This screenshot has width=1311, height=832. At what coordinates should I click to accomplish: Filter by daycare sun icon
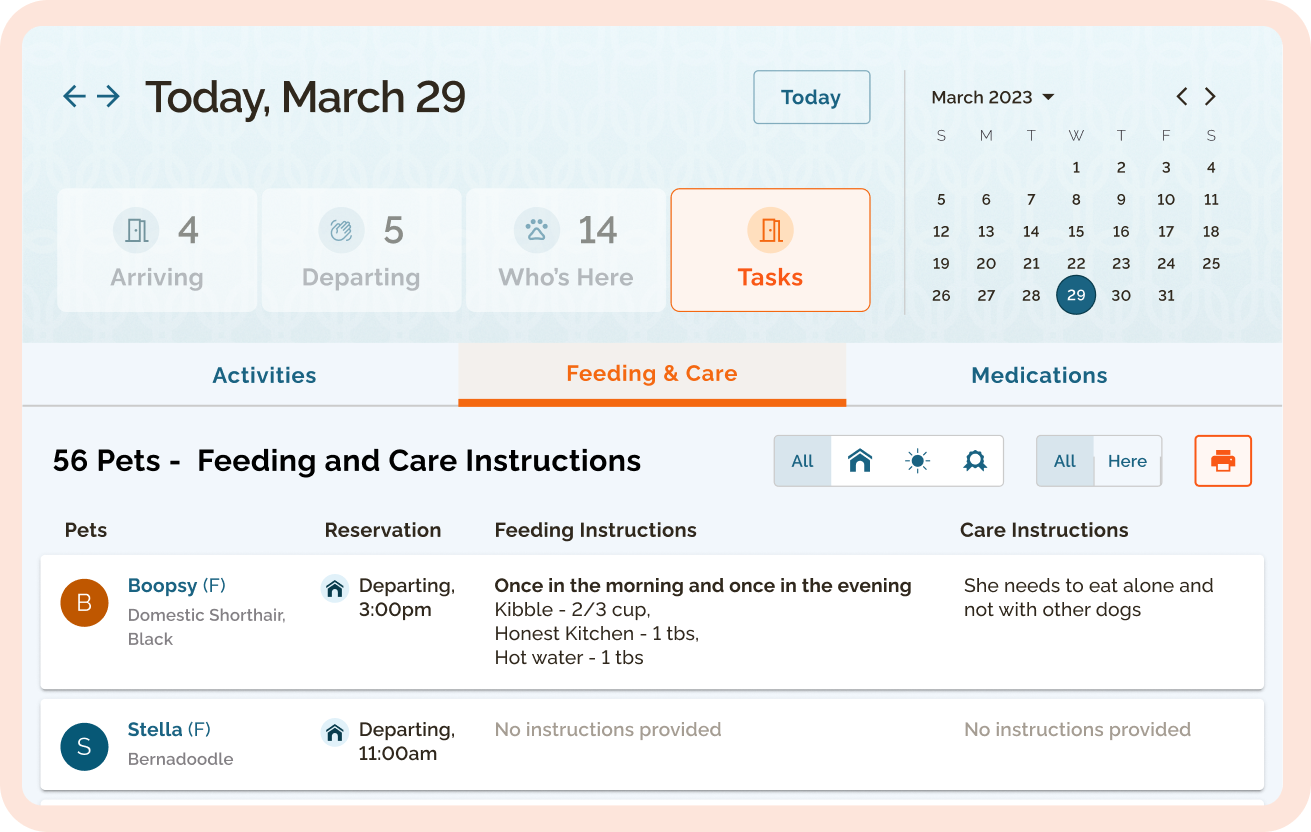click(917, 461)
